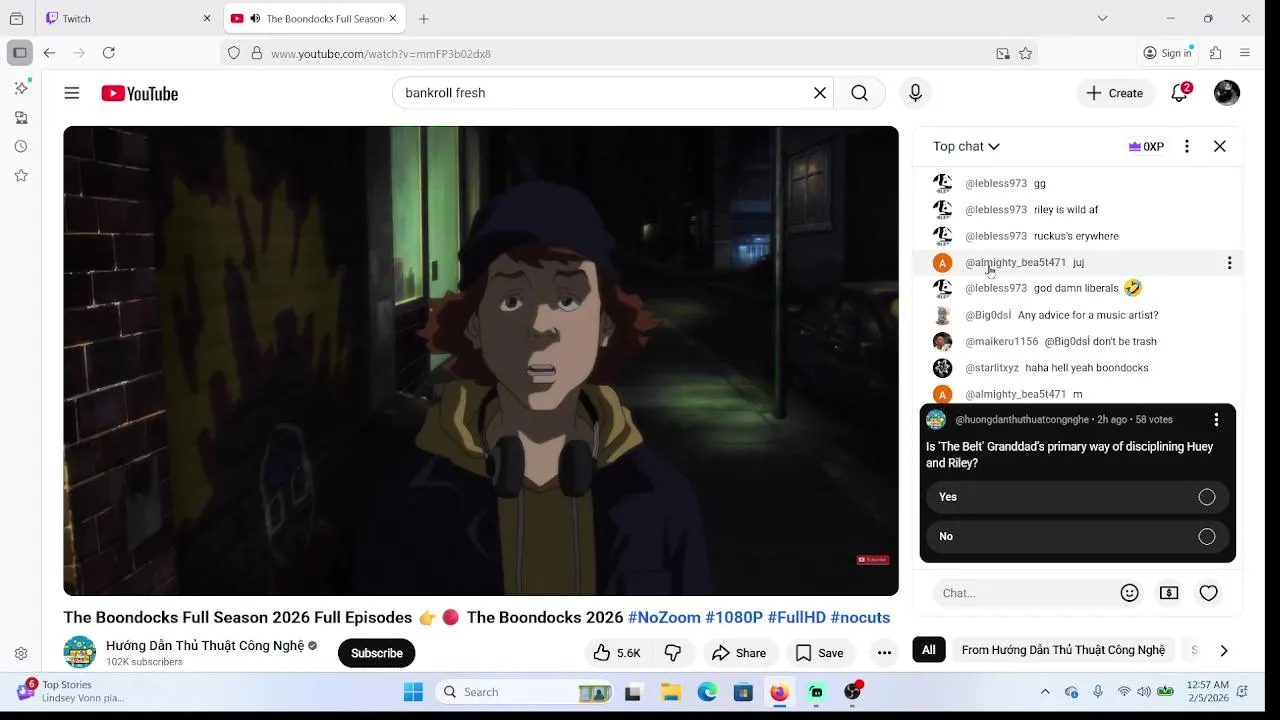Viewport: 1280px width, 720px height.
Task: Open the #1080P hashtag link
Action: coord(734,618)
